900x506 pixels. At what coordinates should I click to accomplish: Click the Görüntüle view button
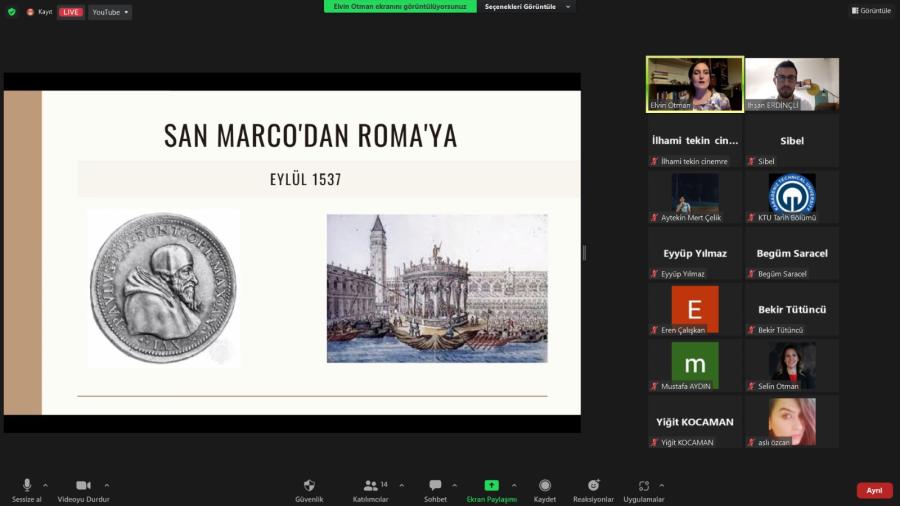(871, 10)
